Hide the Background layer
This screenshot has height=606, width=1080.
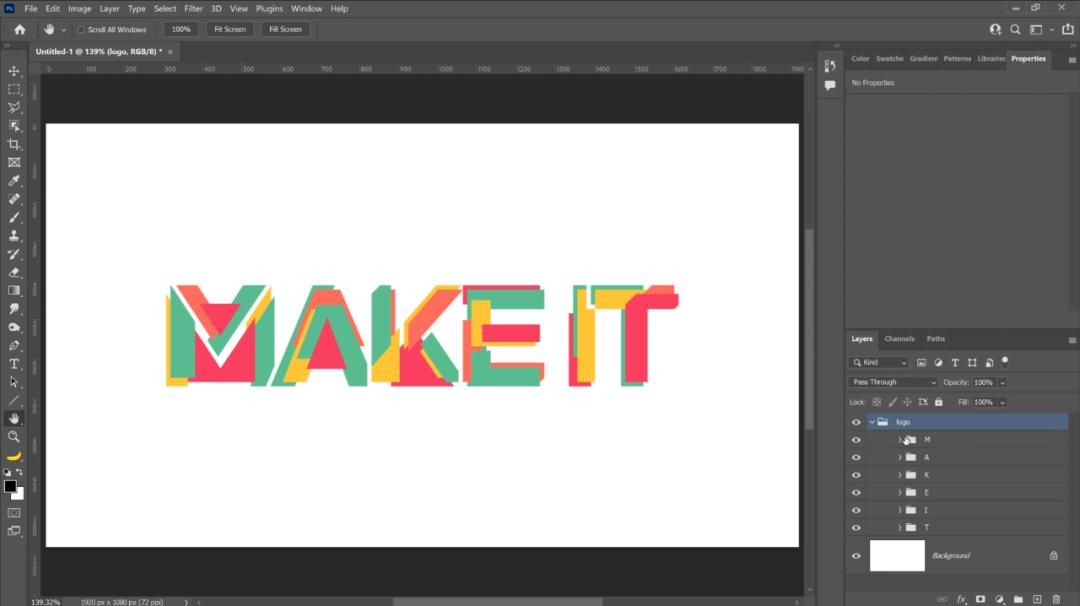point(856,556)
